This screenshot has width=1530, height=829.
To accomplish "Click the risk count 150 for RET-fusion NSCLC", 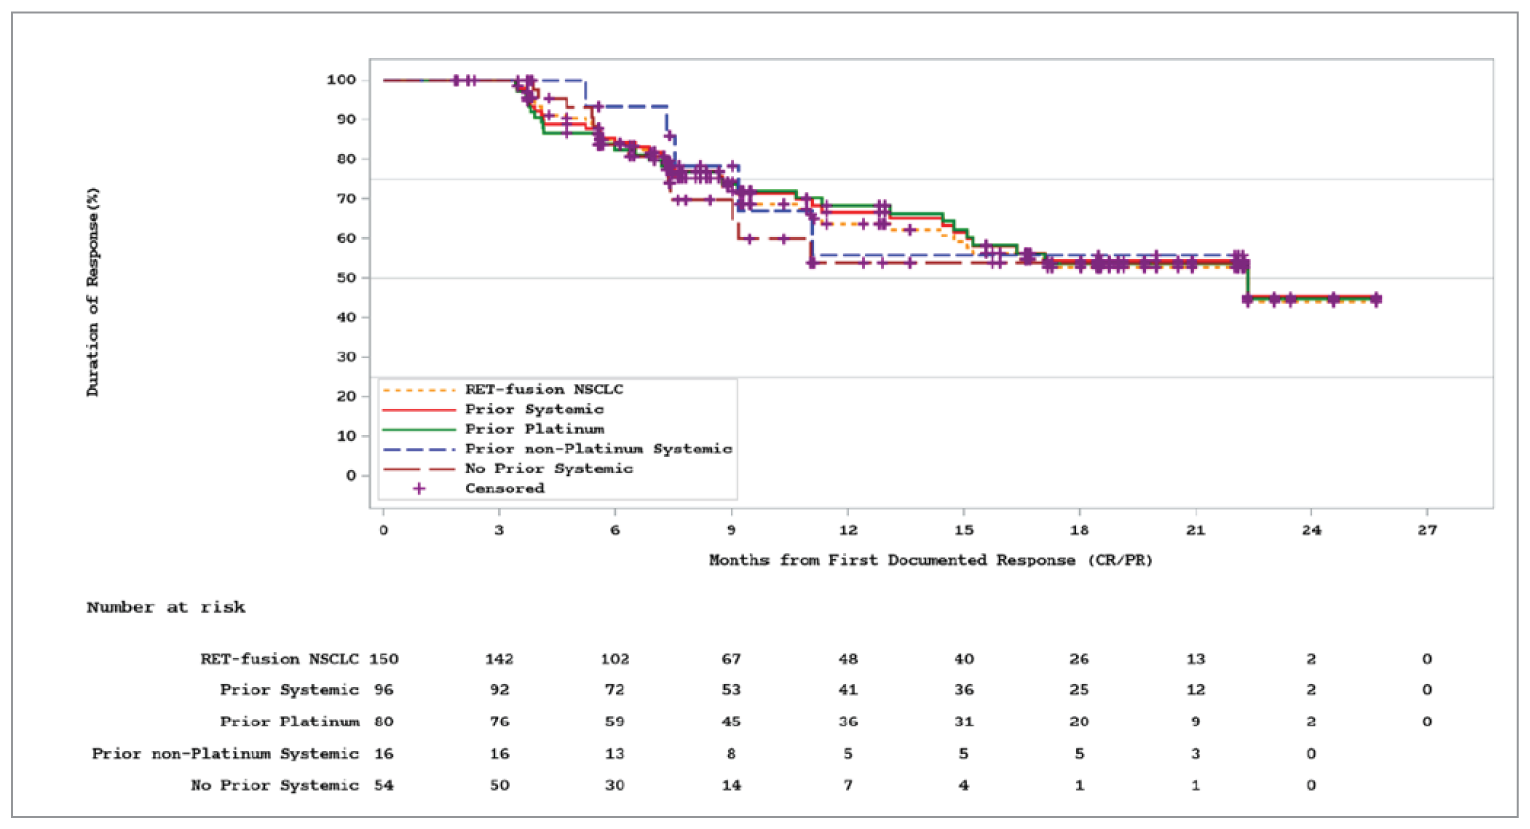I will click(386, 658).
